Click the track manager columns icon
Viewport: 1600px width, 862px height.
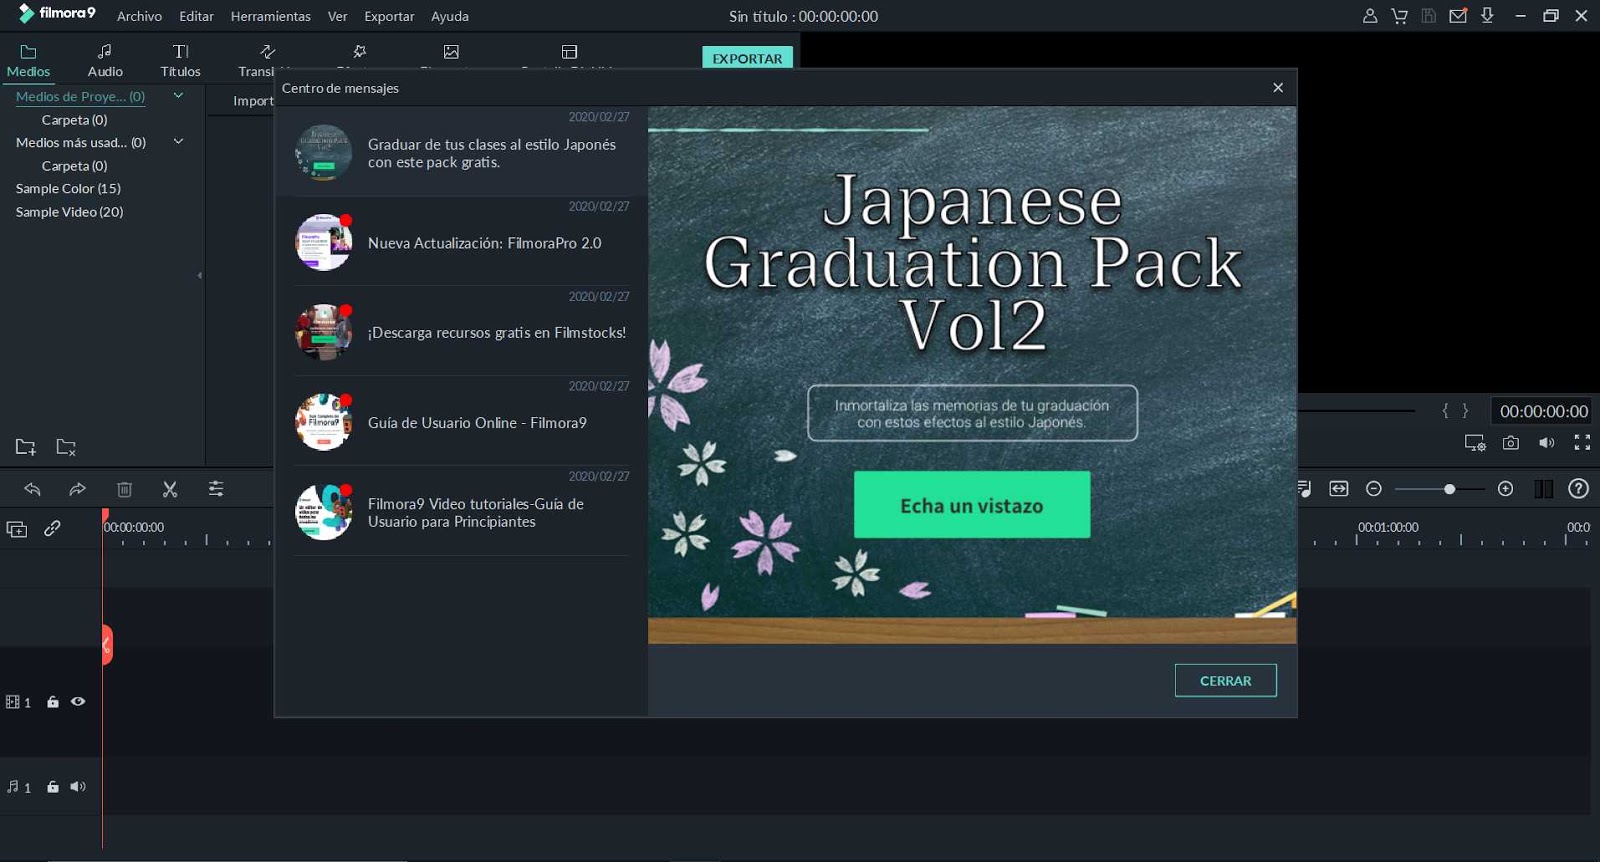point(1544,489)
